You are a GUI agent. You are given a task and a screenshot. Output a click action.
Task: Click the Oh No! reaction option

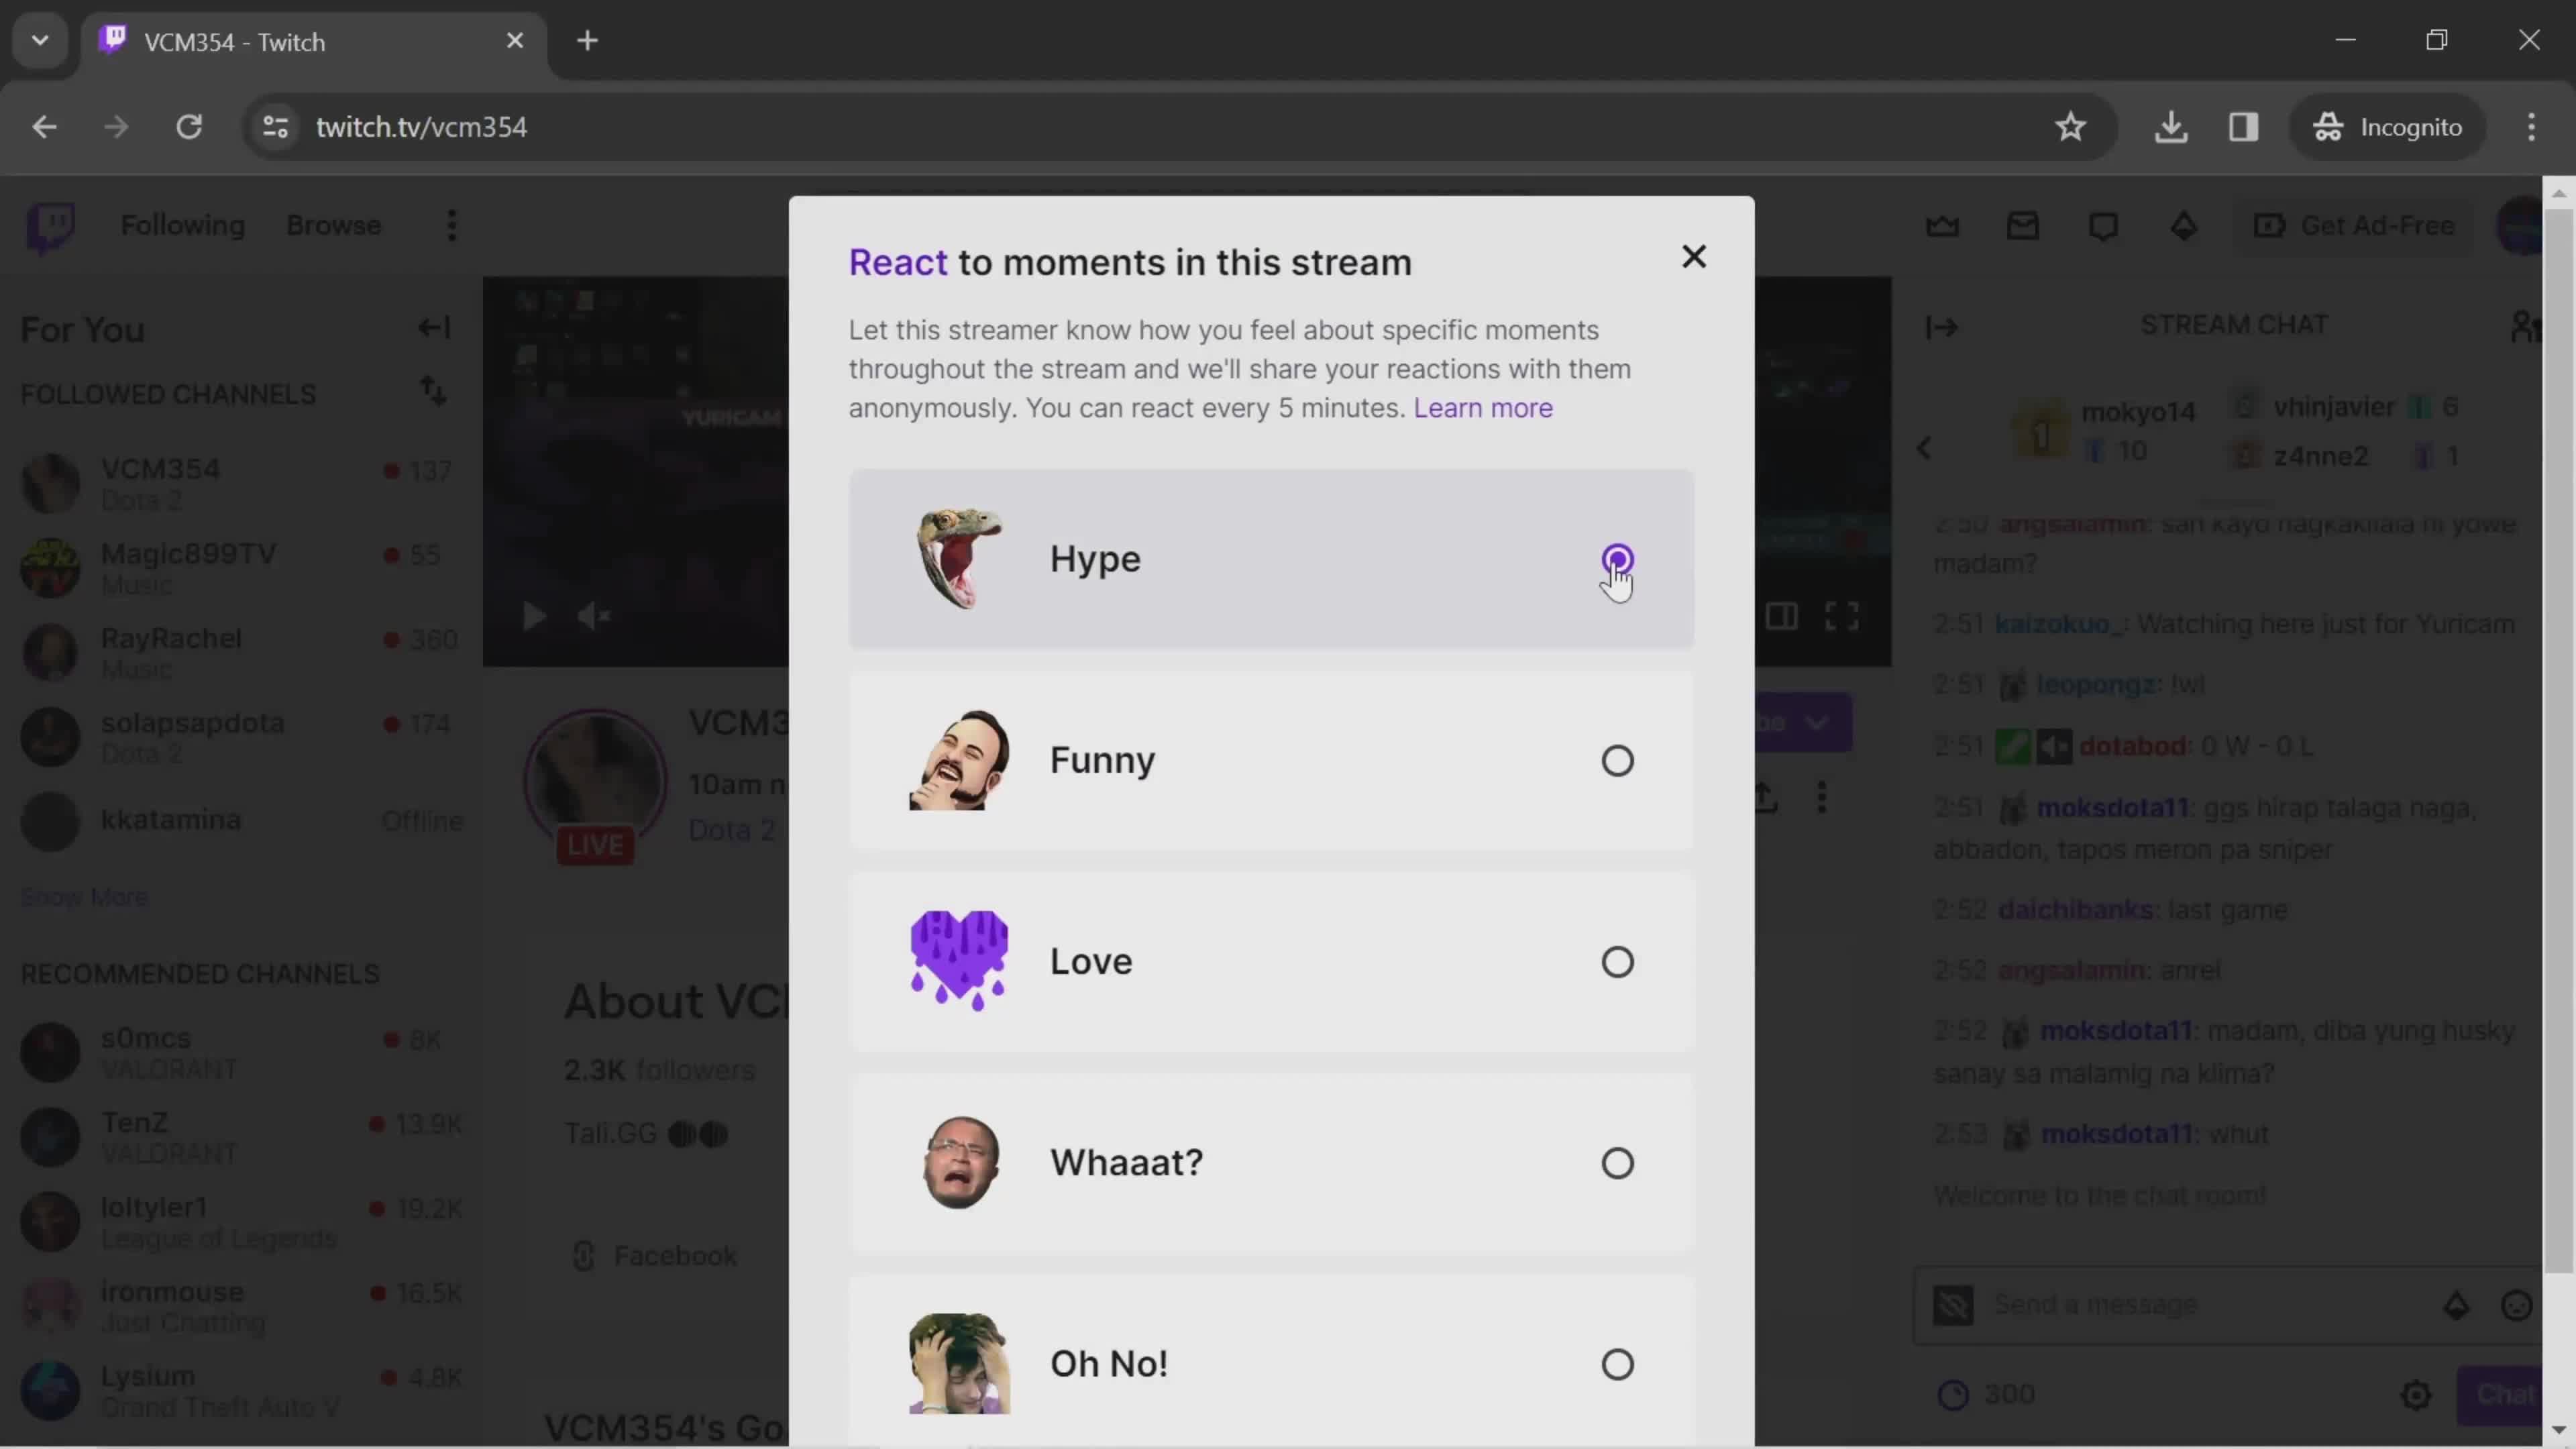[x=1615, y=1364]
